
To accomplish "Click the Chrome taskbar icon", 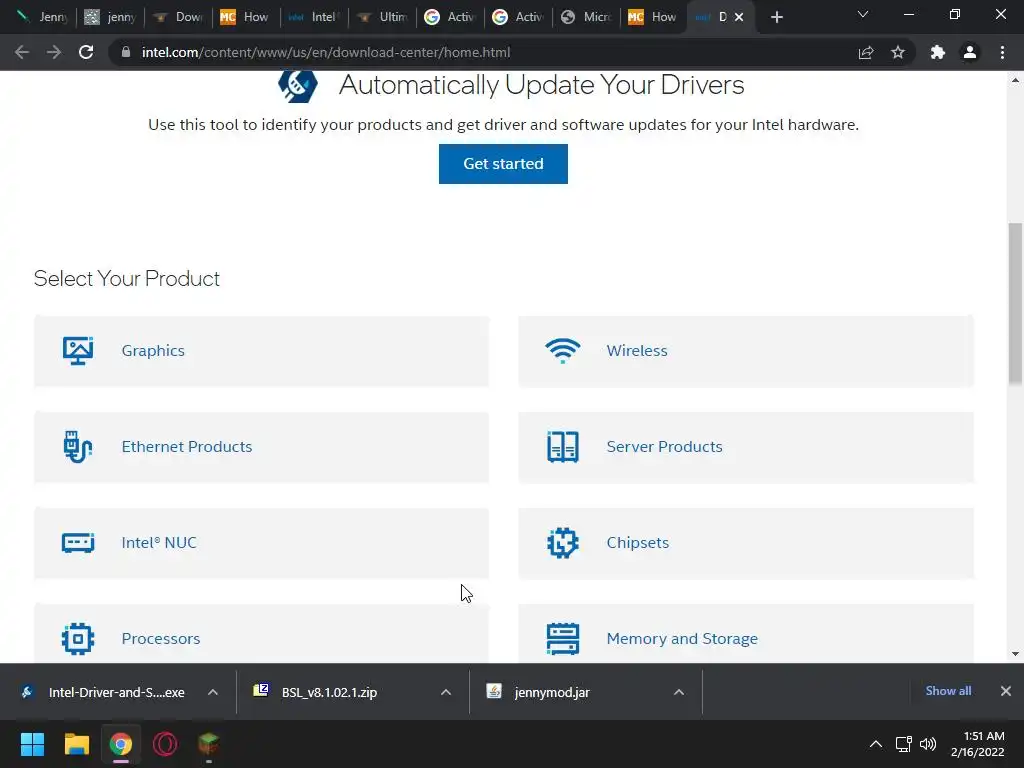I will coord(120,744).
